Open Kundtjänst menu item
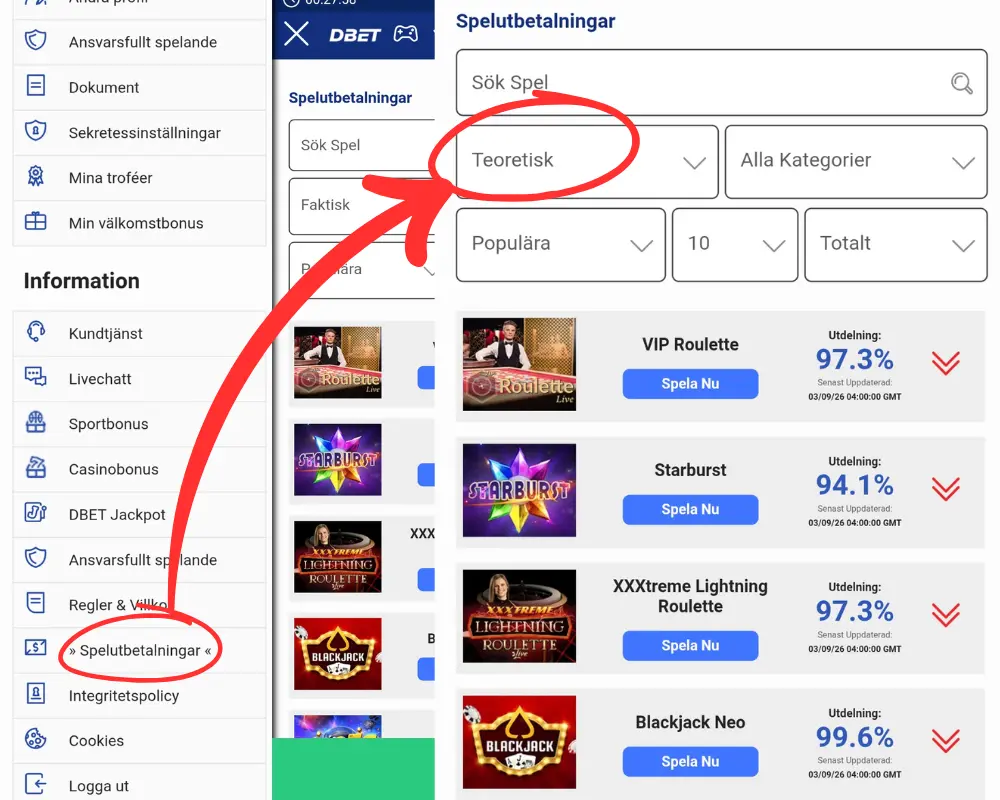The image size is (1000, 800). coord(139,333)
